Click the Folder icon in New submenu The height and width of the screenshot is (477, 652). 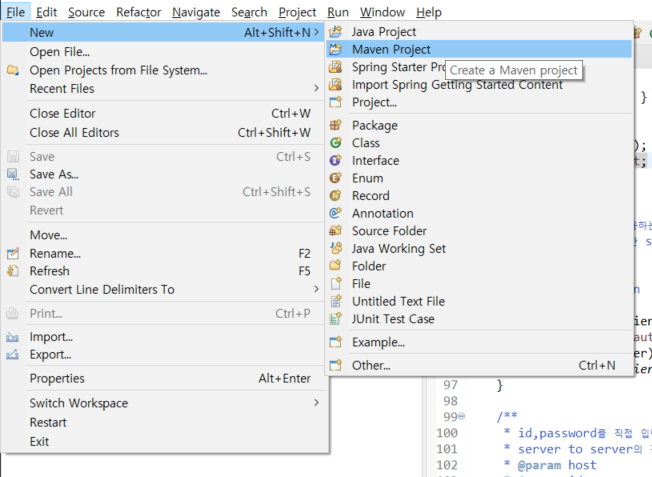[x=336, y=266]
